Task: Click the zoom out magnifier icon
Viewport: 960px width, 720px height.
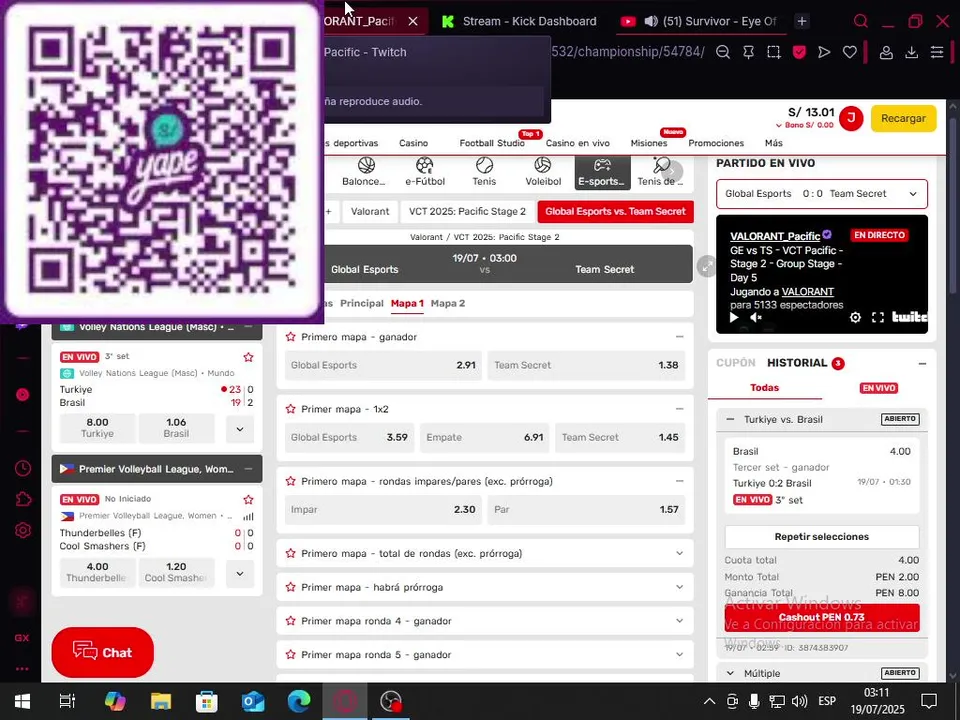Action: [722, 53]
